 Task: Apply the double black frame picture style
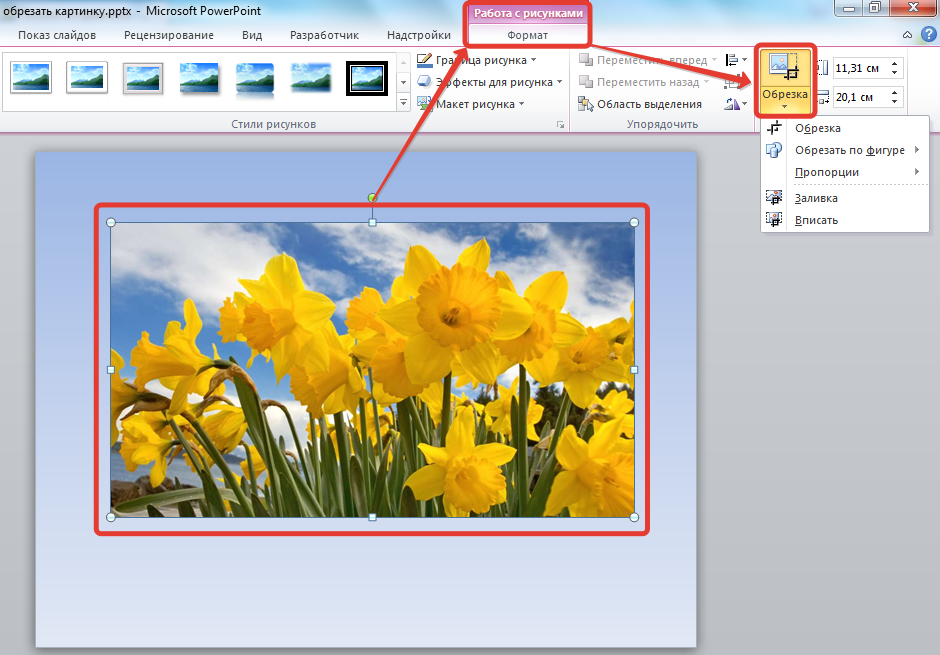[367, 79]
